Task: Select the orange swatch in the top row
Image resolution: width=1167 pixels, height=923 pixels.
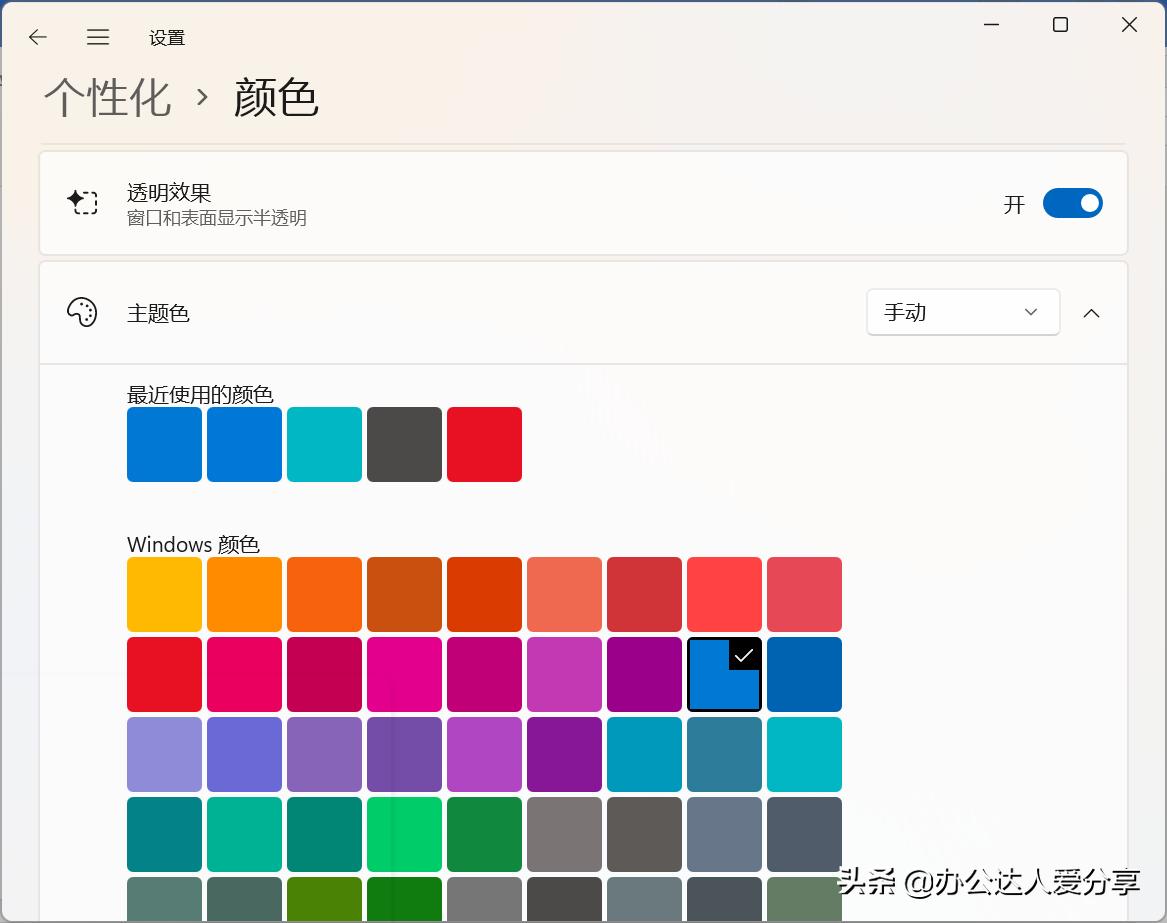Action: point(244,594)
